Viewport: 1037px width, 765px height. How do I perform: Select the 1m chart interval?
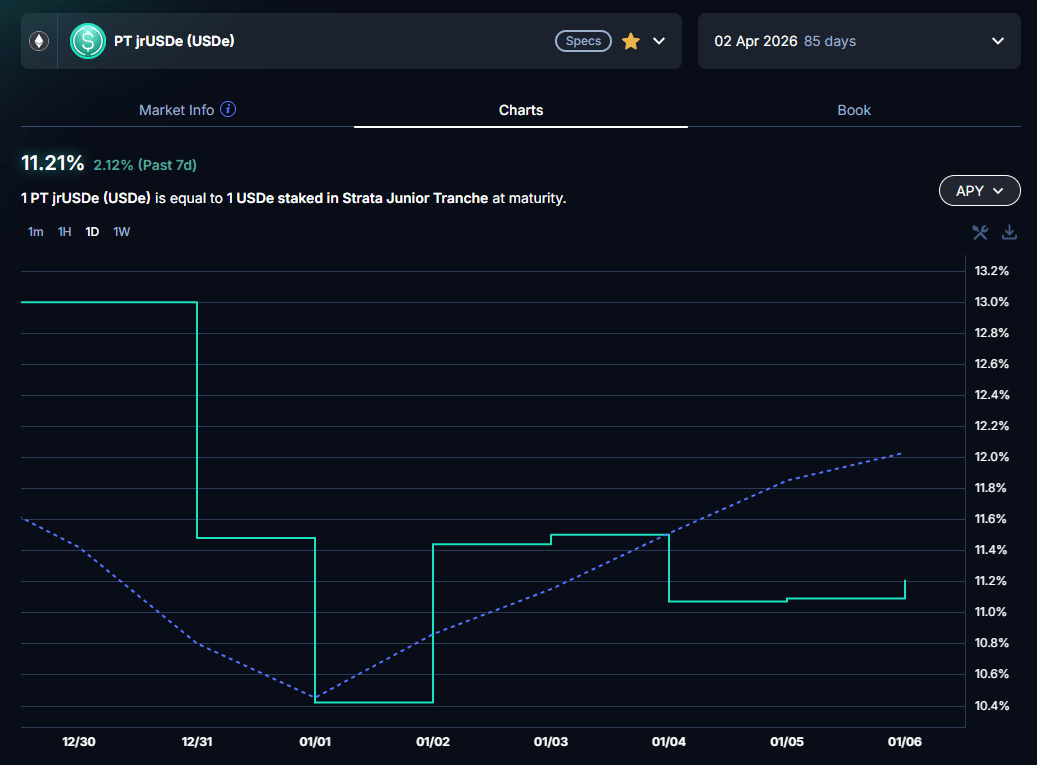36,232
